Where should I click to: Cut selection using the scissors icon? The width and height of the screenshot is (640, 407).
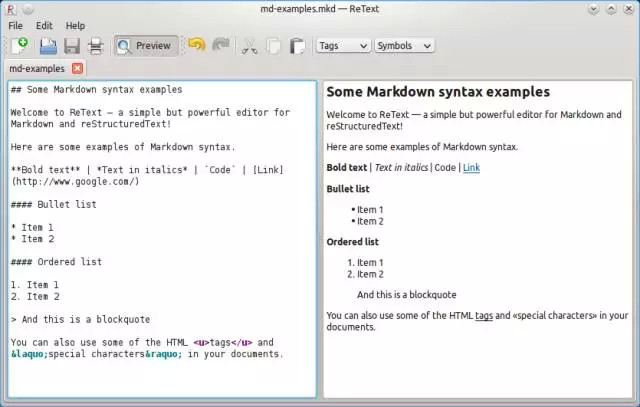(x=249, y=46)
